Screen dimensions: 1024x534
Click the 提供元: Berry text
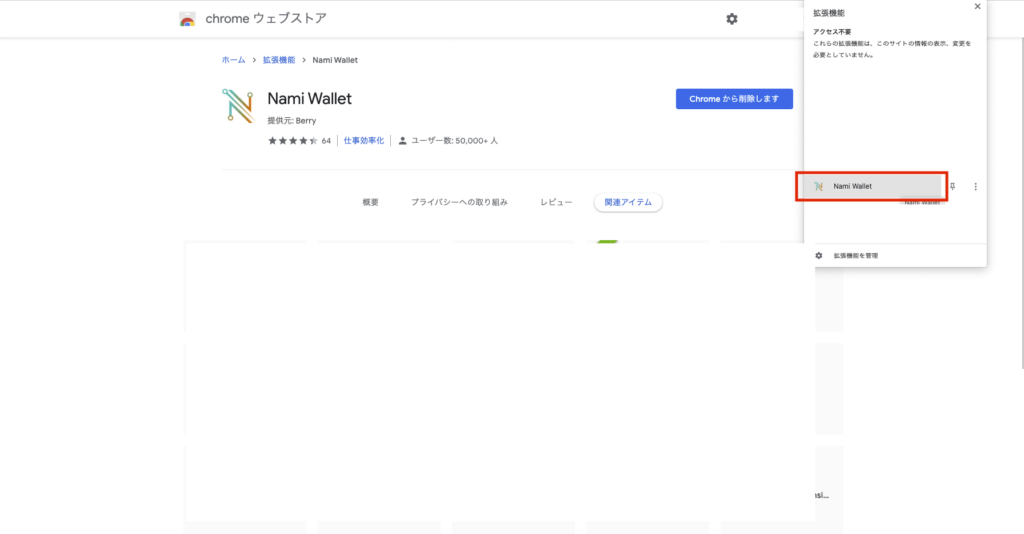(x=292, y=121)
